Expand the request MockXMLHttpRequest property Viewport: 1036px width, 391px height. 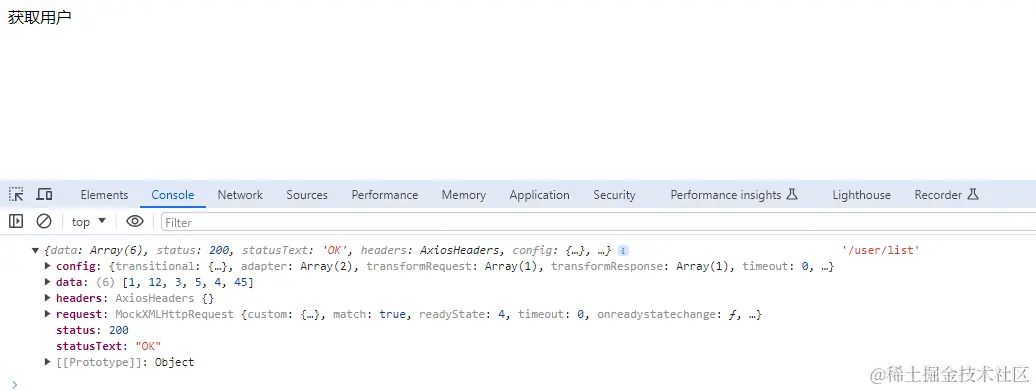point(47,314)
